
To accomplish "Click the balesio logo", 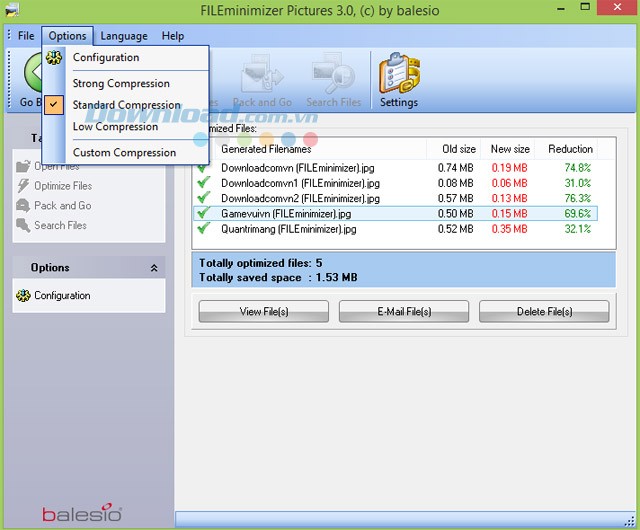I will 82,512.
